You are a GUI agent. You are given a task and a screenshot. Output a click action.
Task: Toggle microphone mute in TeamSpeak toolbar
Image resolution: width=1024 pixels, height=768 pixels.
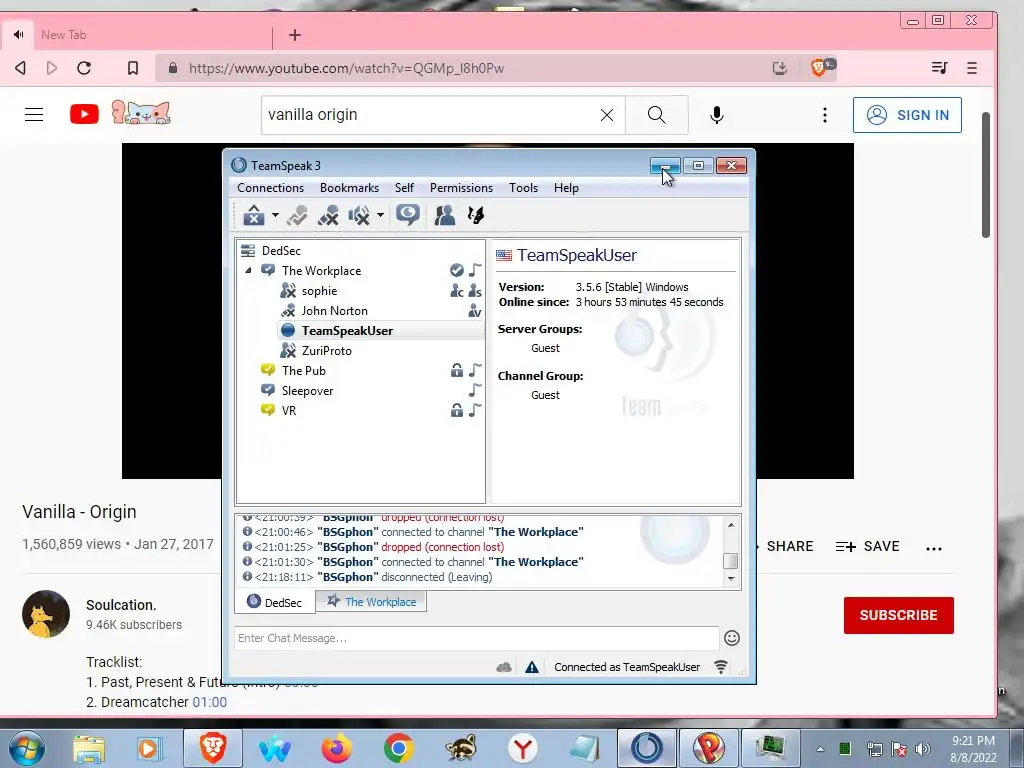(328, 215)
